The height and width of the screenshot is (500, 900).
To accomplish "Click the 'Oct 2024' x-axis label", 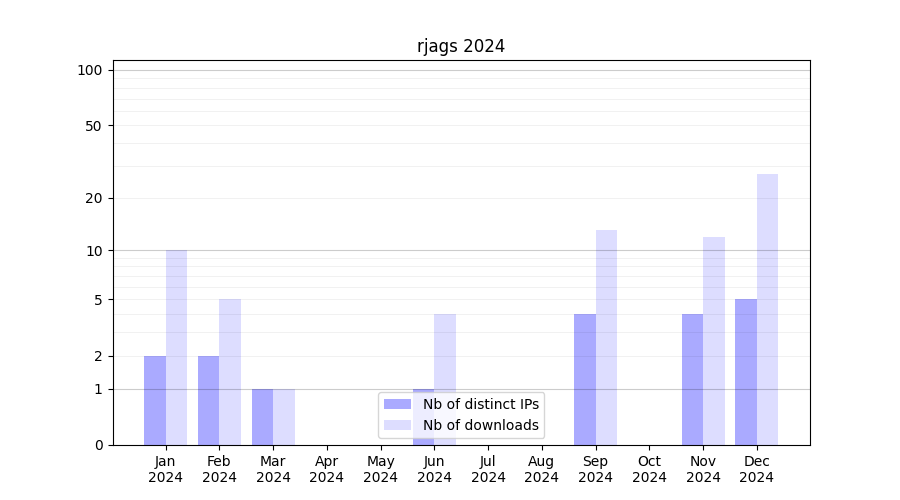I will pos(649,469).
